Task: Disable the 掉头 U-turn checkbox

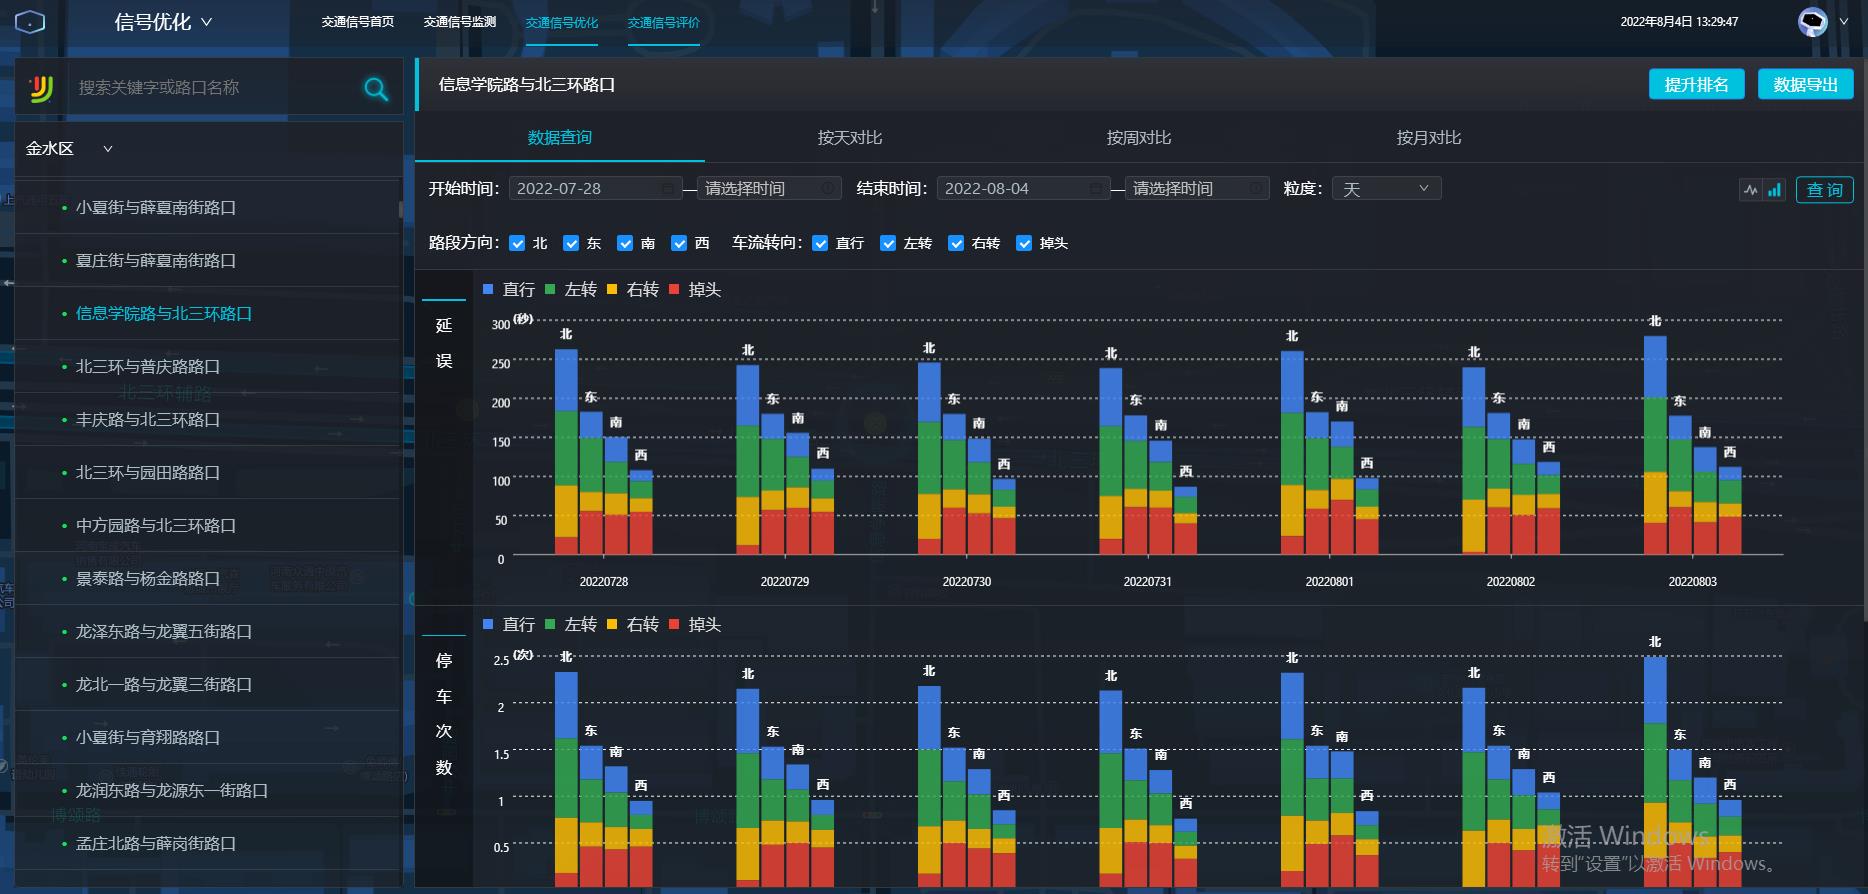Action: (1024, 243)
